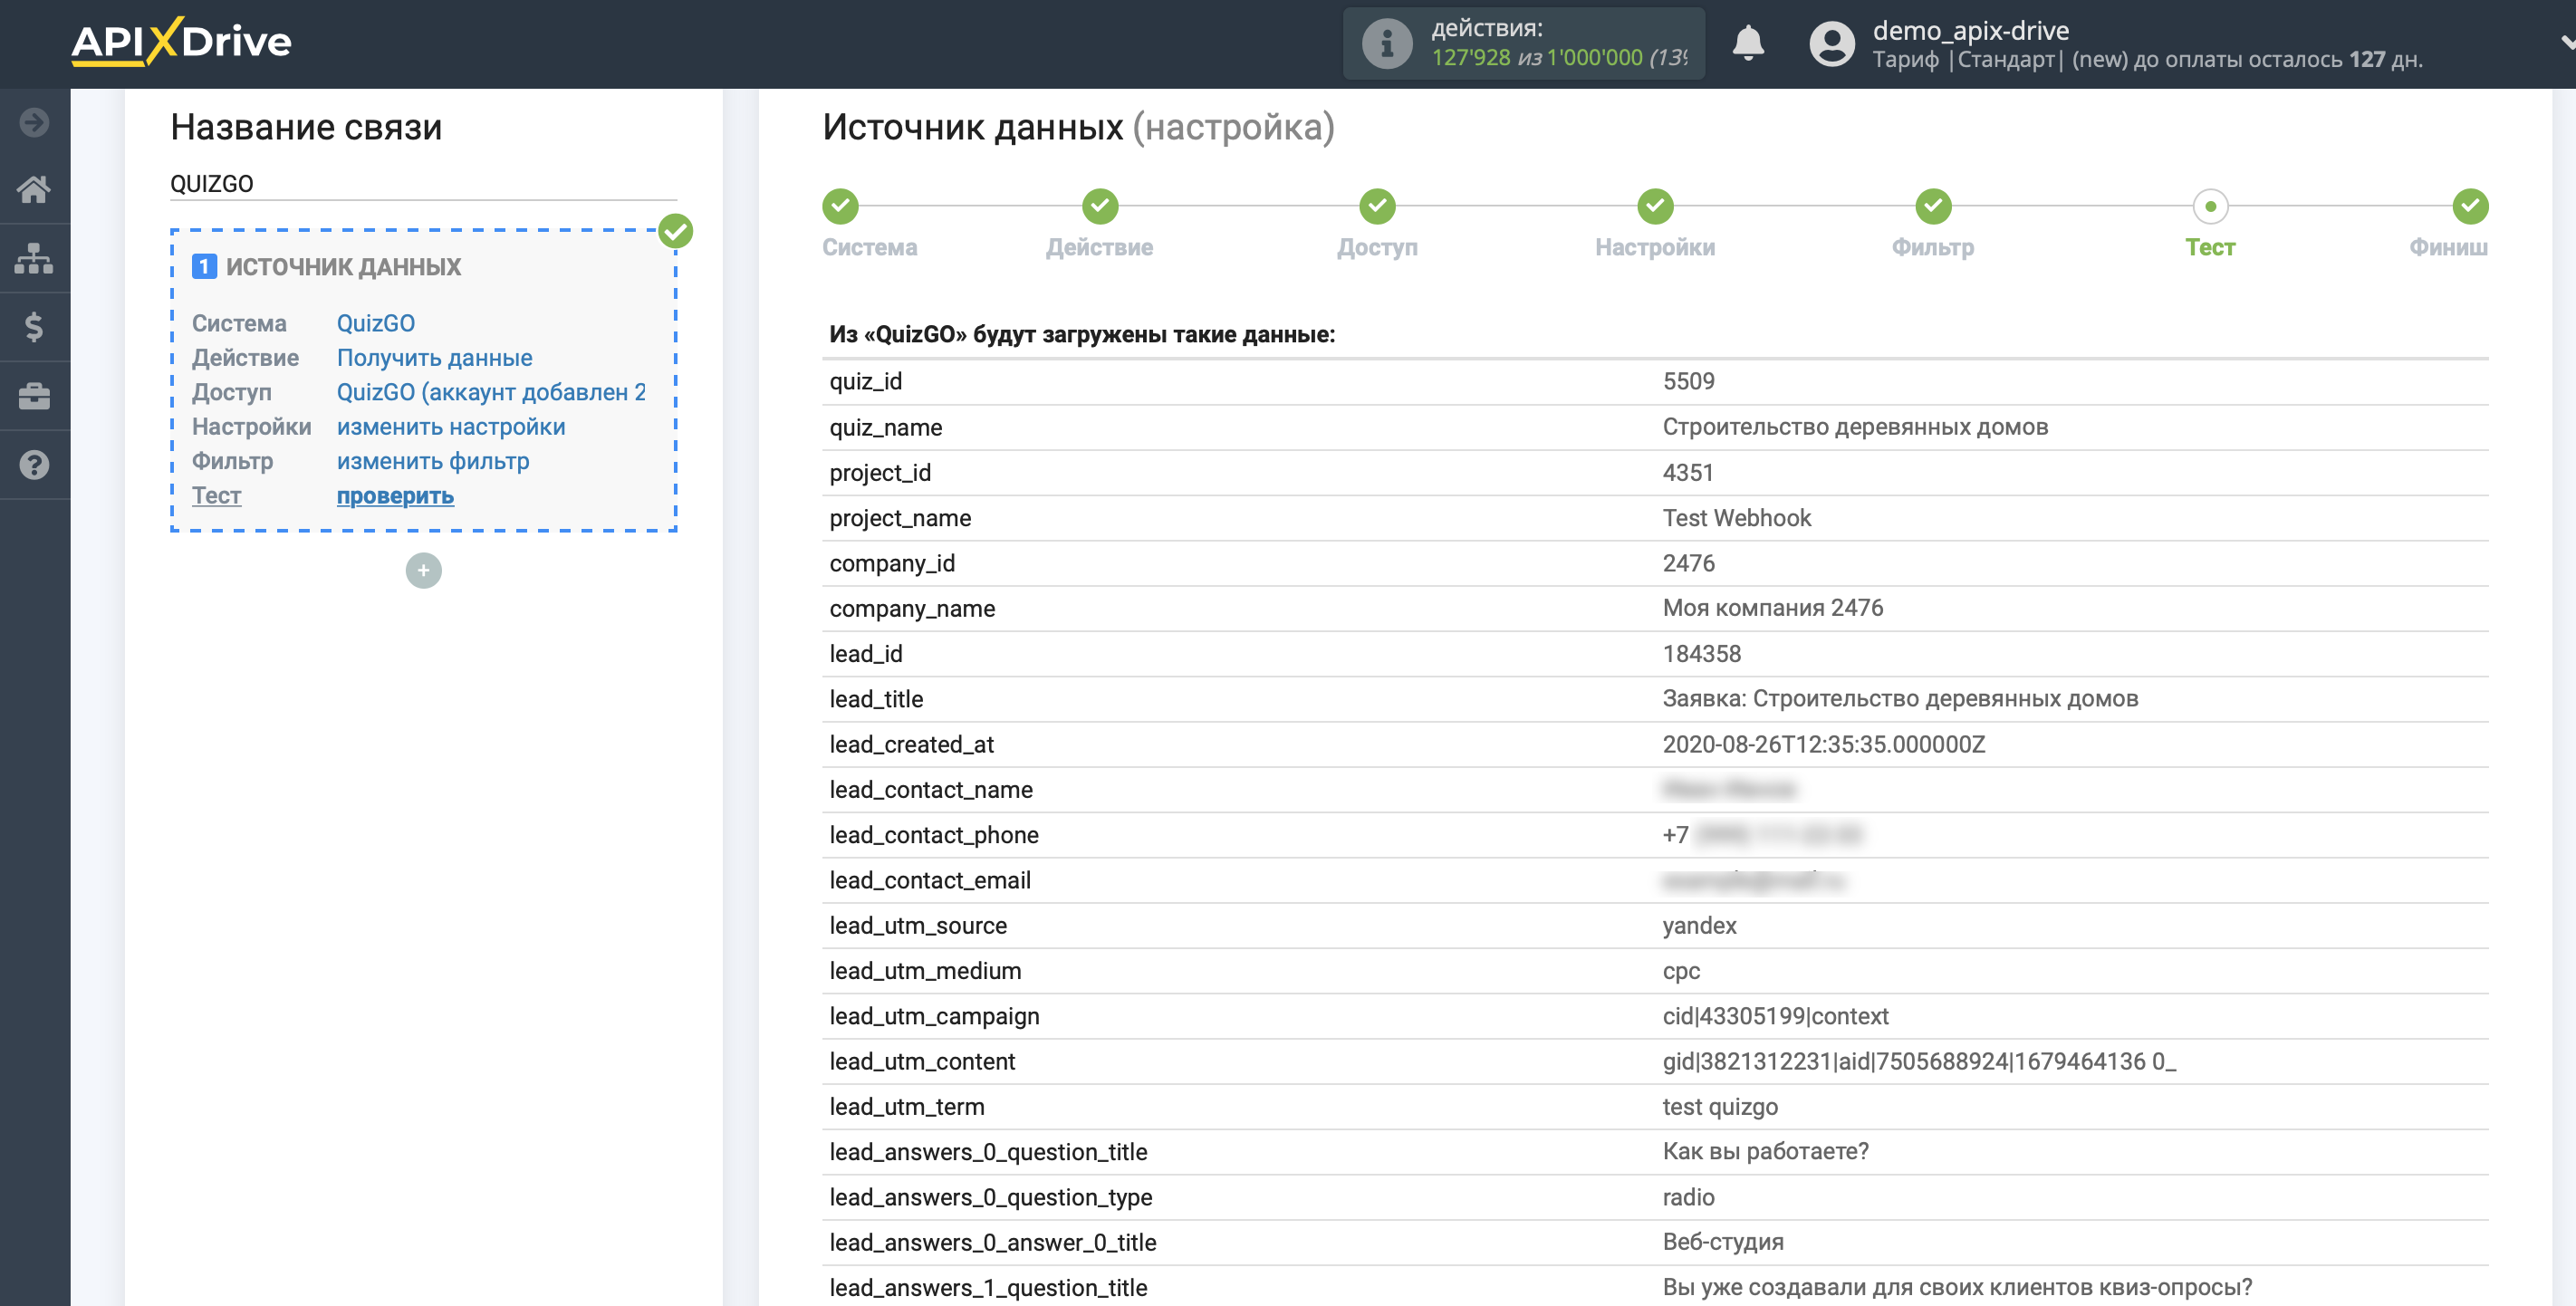Viewport: 2576px width, 1306px height.
Task: Click the actions info icon
Action: point(1386,44)
